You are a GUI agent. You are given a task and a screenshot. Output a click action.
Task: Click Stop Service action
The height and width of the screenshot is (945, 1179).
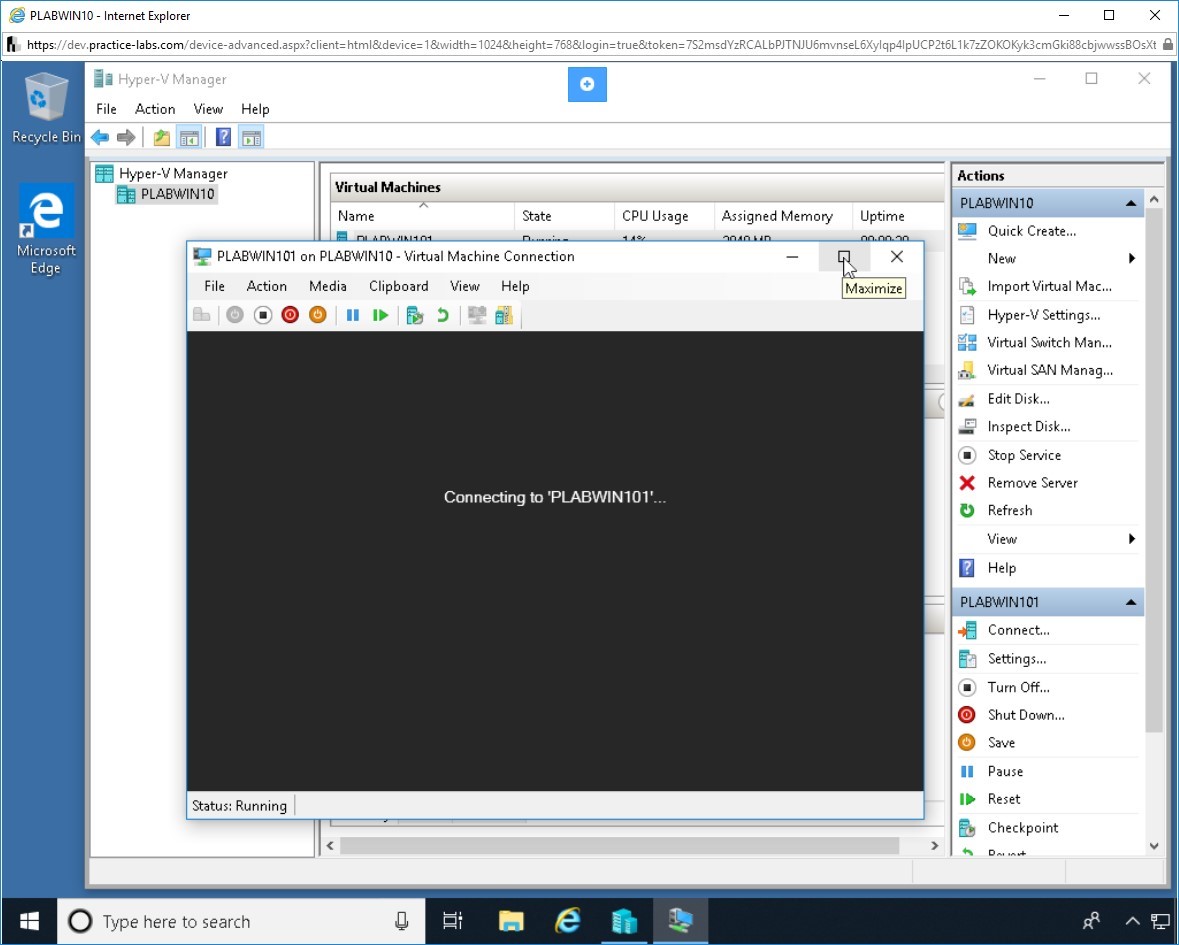[x=1024, y=456]
